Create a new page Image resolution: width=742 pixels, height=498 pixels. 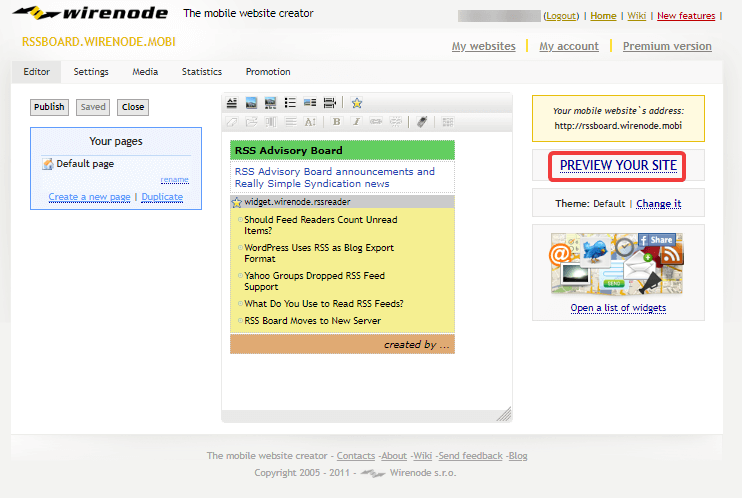[x=89, y=197]
